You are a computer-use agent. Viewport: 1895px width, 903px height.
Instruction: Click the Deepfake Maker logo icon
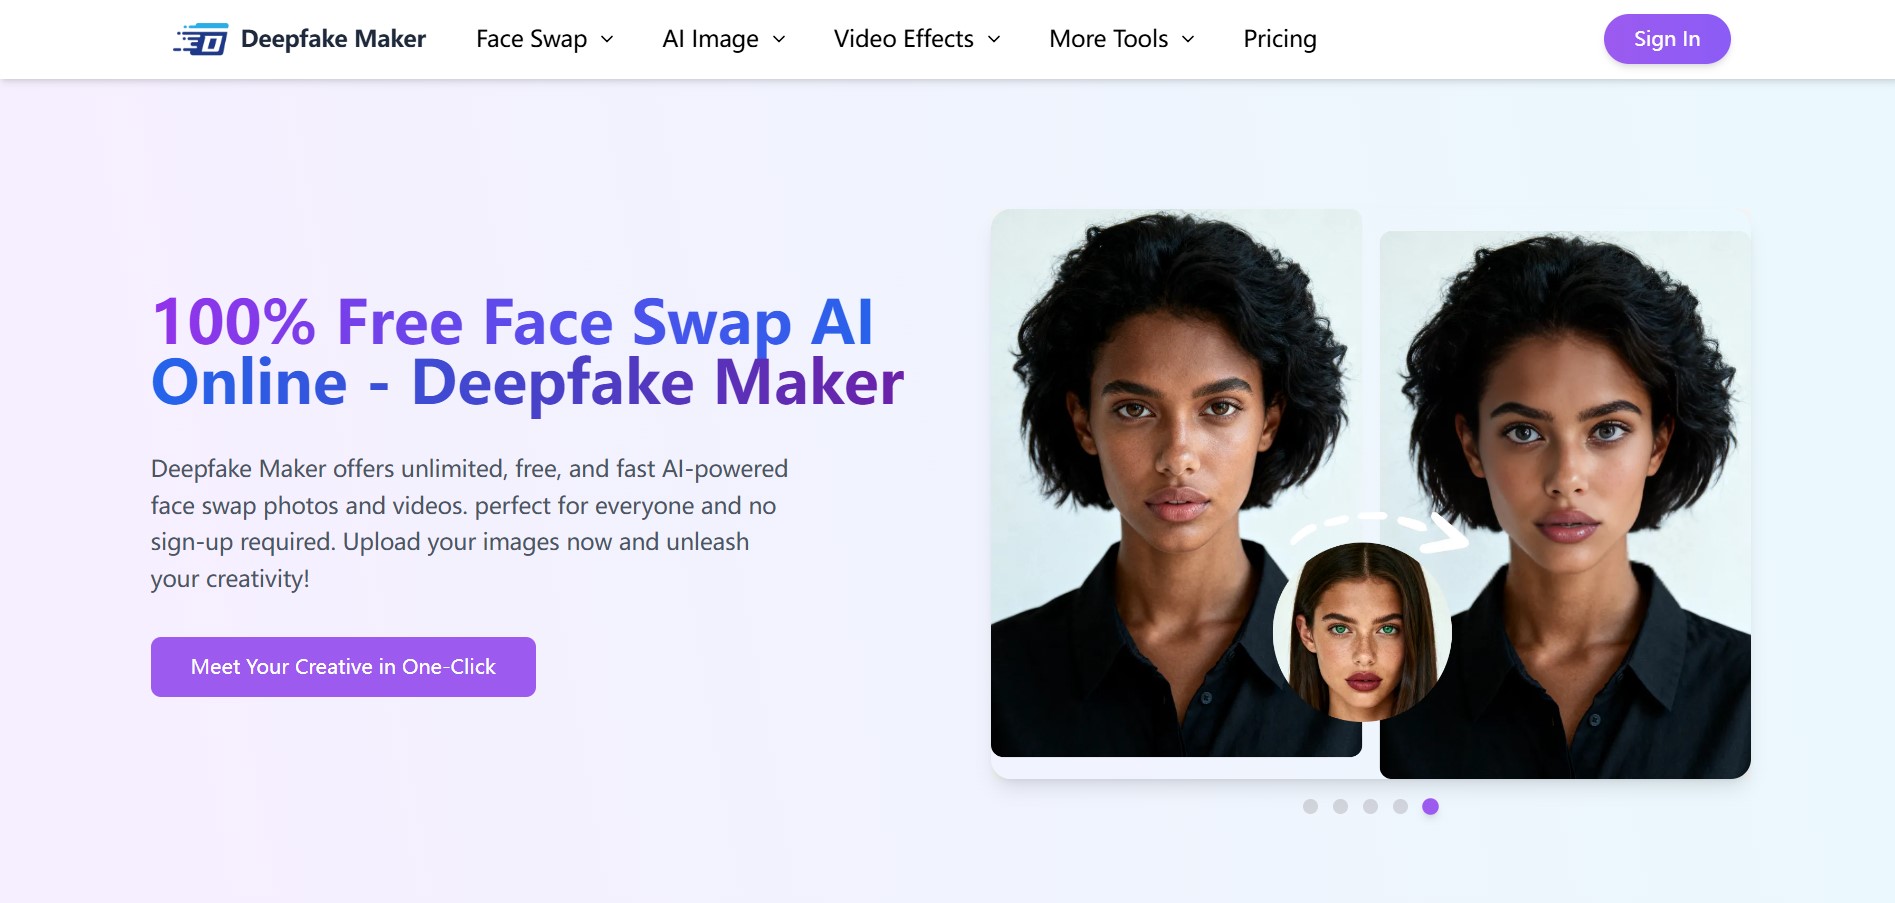coord(202,40)
